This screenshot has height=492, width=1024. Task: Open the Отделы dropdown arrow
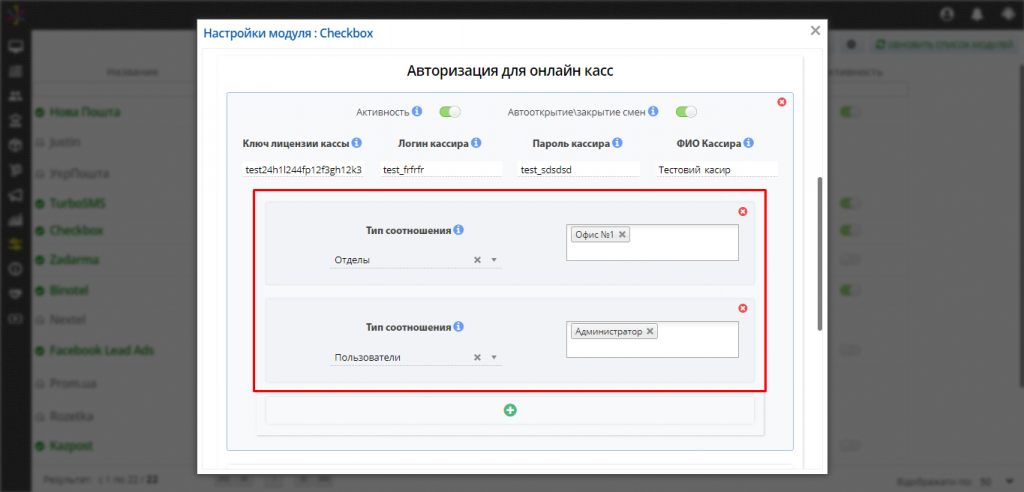click(494, 260)
